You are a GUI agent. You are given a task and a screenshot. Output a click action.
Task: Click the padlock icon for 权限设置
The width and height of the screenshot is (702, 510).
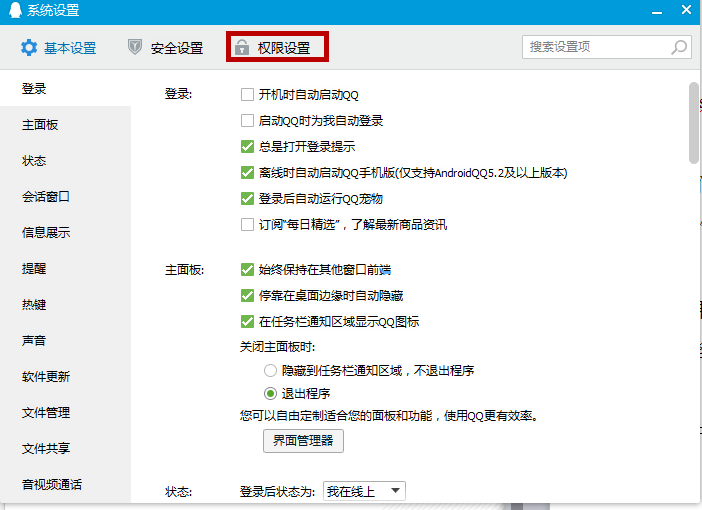tap(242, 47)
